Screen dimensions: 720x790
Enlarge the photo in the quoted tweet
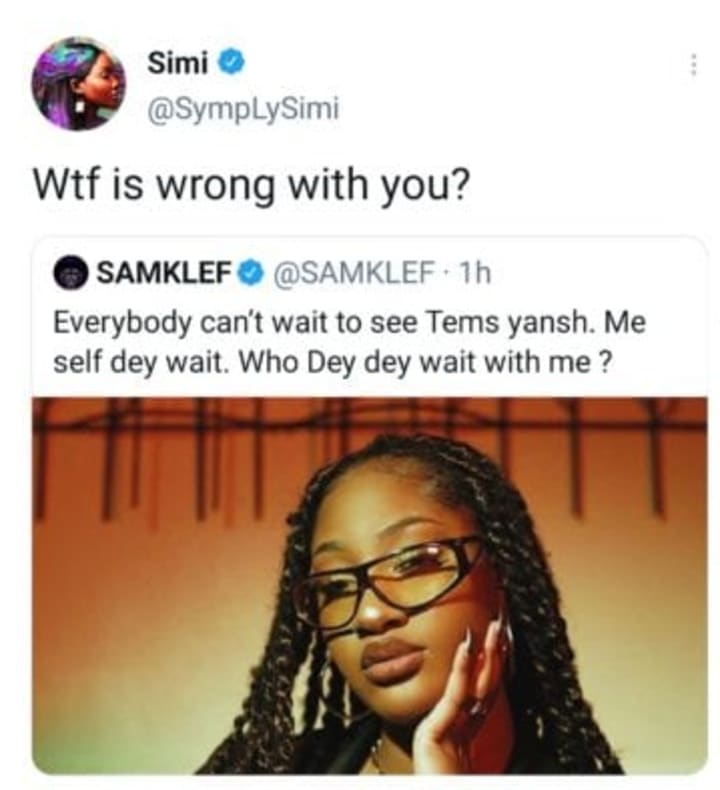369,585
